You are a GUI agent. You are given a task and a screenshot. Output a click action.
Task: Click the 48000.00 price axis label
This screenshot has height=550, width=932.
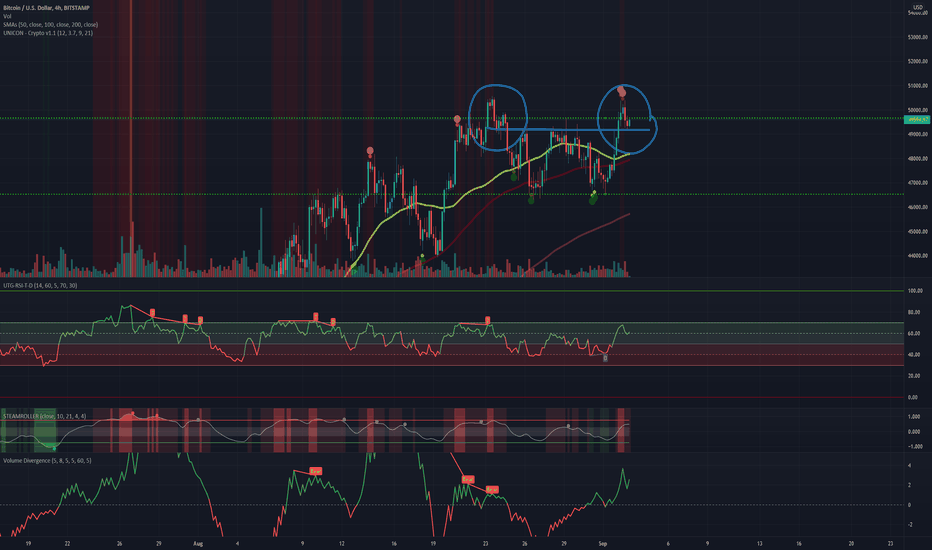point(917,159)
